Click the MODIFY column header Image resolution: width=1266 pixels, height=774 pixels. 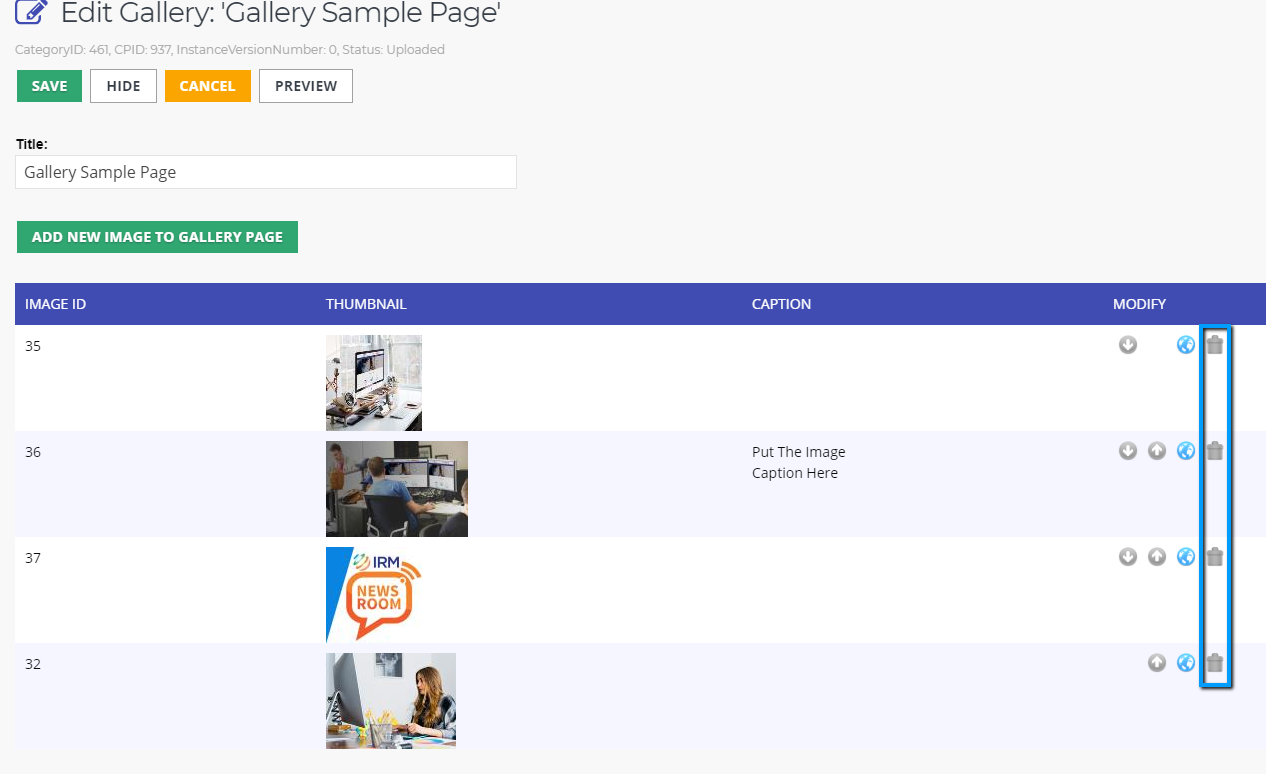pos(1139,304)
